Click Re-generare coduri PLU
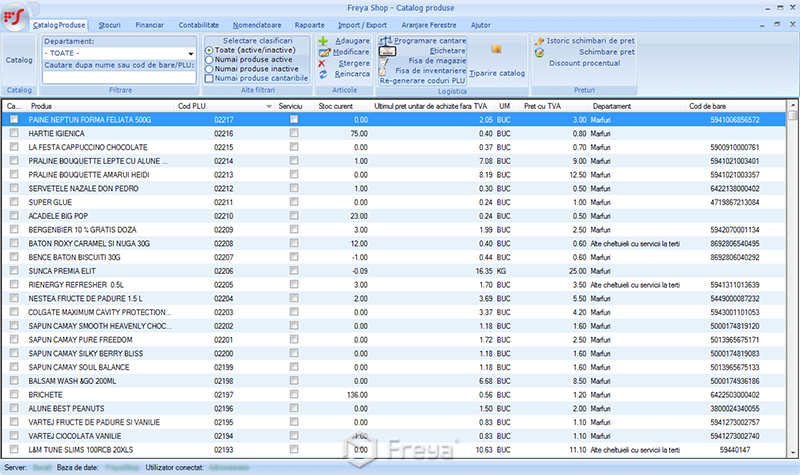The image size is (800, 475). (x=422, y=81)
